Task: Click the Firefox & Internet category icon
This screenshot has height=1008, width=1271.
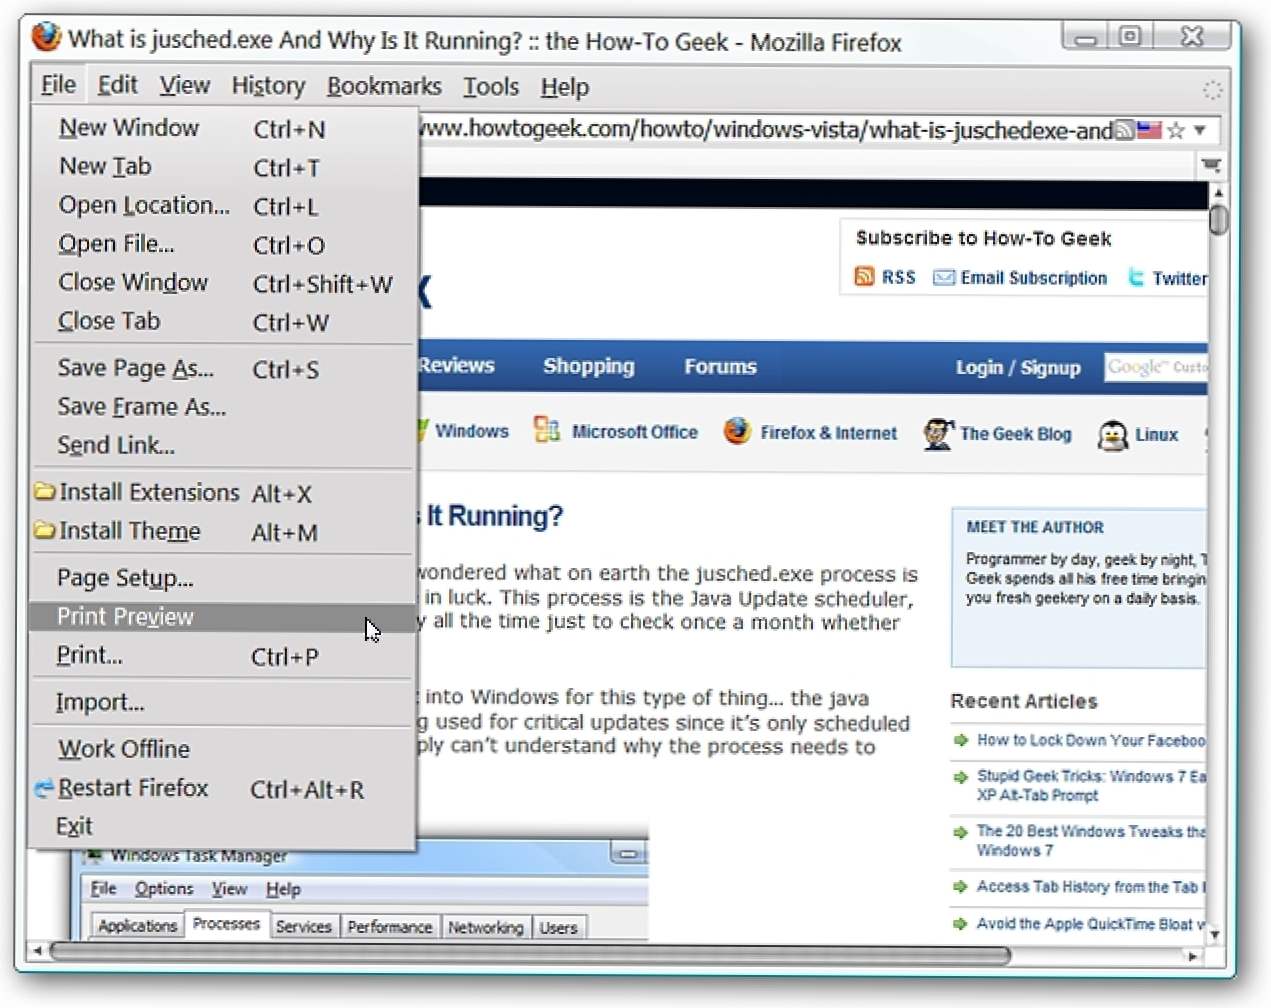Action: (737, 431)
